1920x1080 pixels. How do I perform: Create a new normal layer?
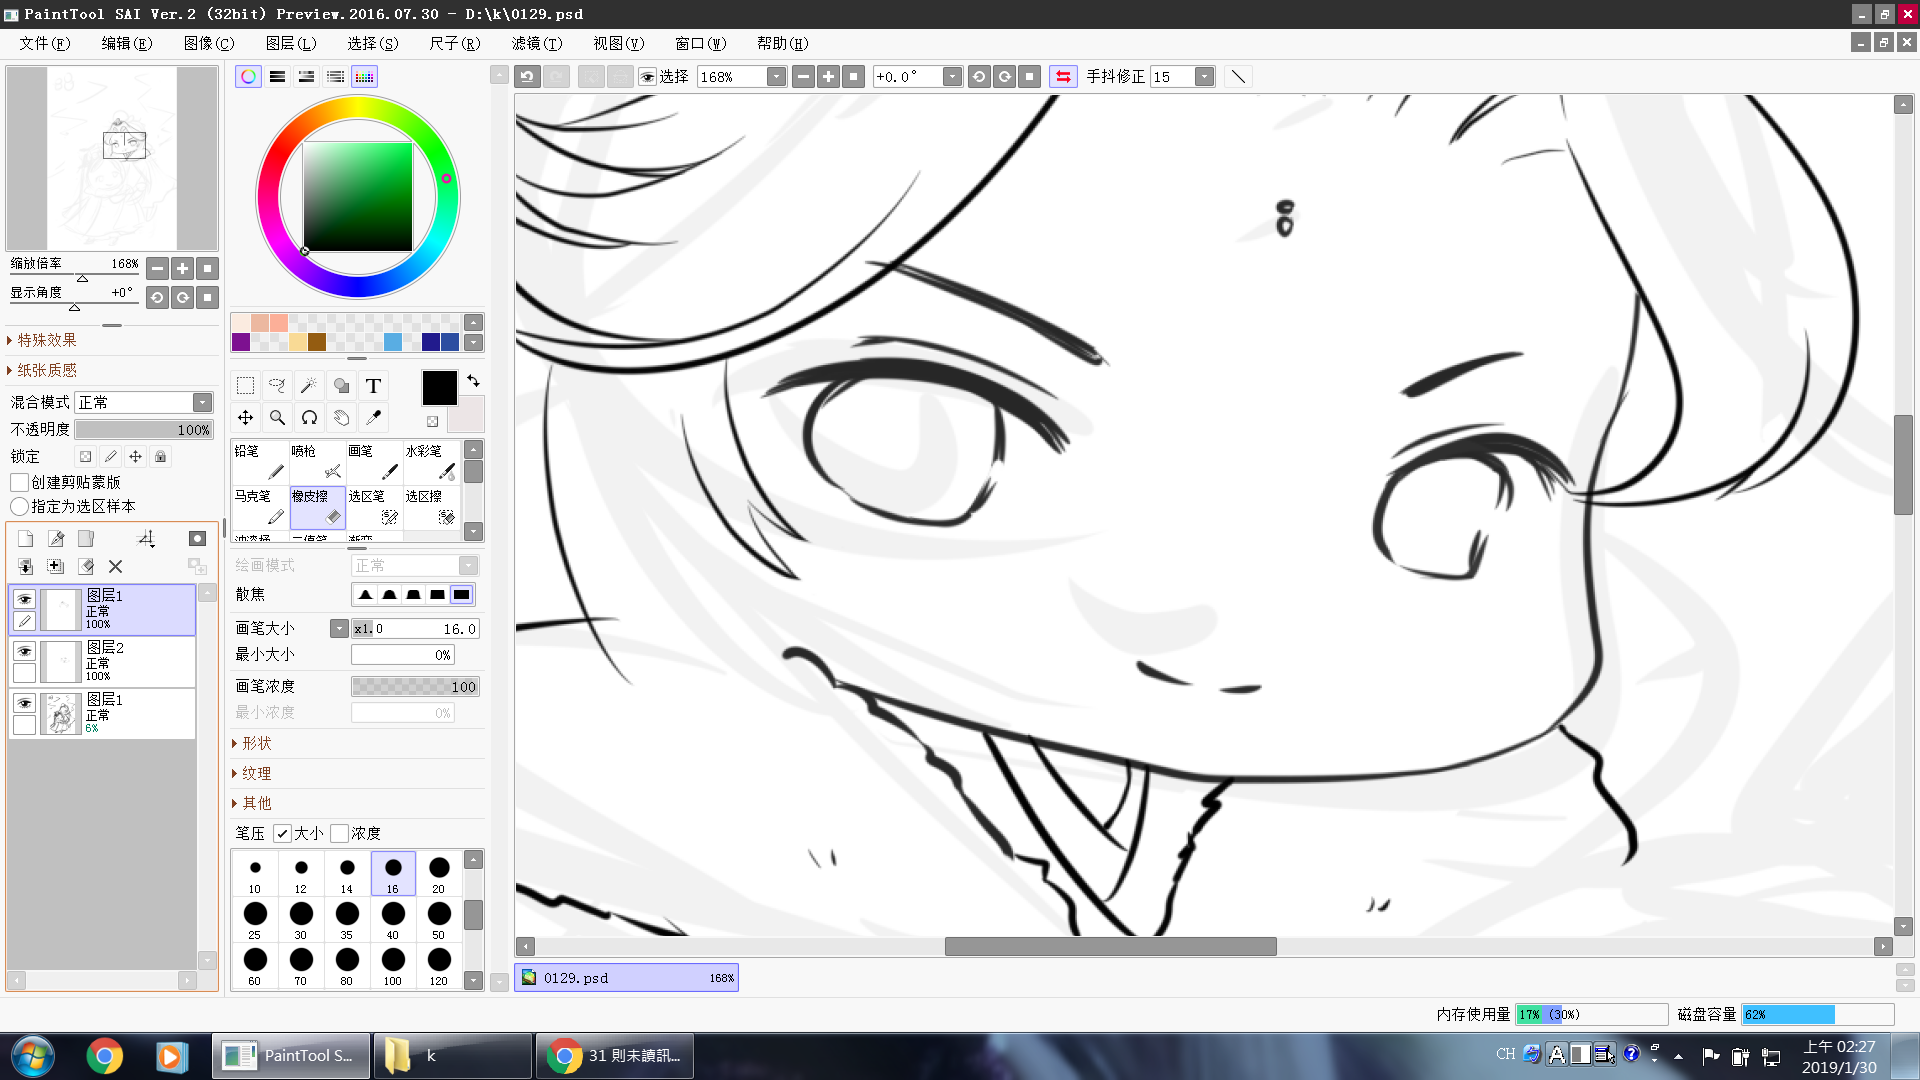coord(25,539)
